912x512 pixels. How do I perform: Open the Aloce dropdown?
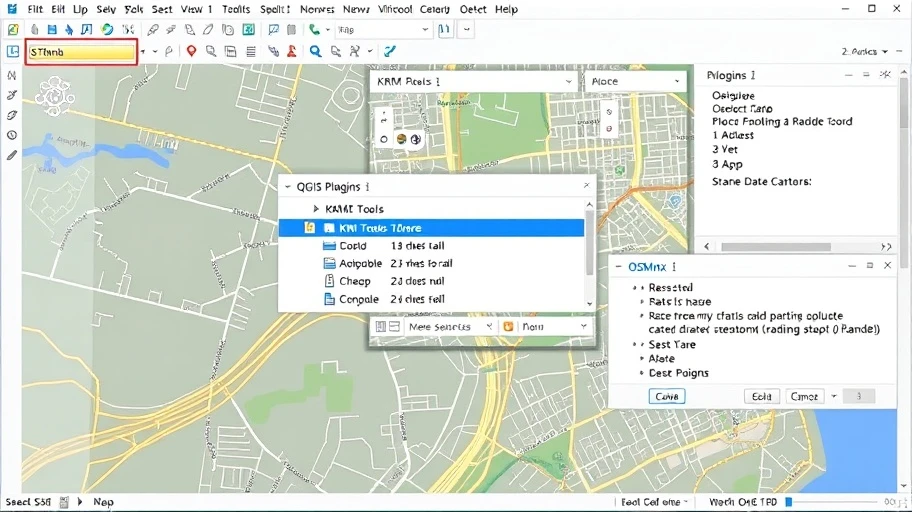click(x=636, y=81)
